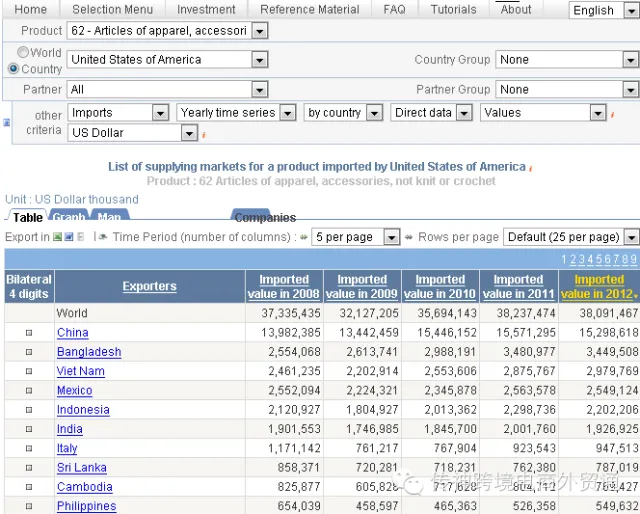Viewport: 640px width, 514px height.
Task: Sort by Imported value in 2010
Action: pyautogui.click(x=440, y=287)
